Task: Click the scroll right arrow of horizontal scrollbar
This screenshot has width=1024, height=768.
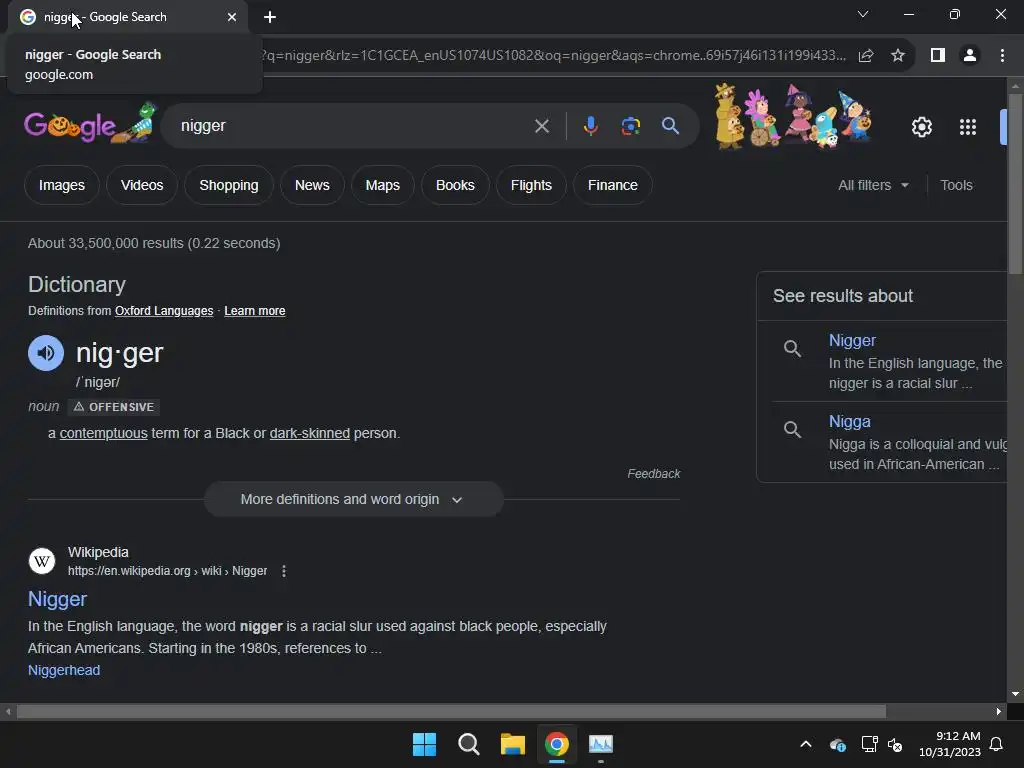Action: pos(999,712)
